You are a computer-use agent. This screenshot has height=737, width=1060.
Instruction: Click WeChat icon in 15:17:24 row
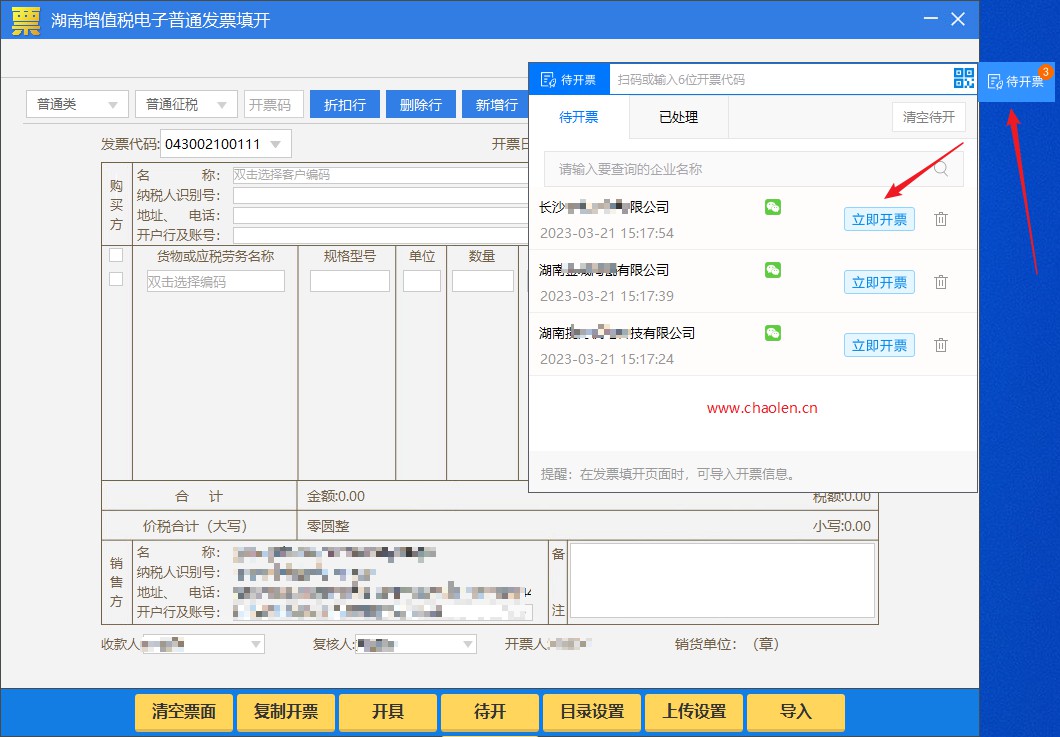pyautogui.click(x=773, y=333)
